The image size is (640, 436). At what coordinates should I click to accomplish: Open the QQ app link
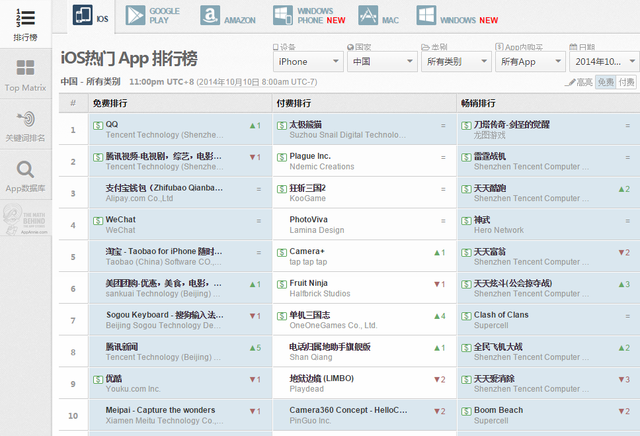pos(112,124)
